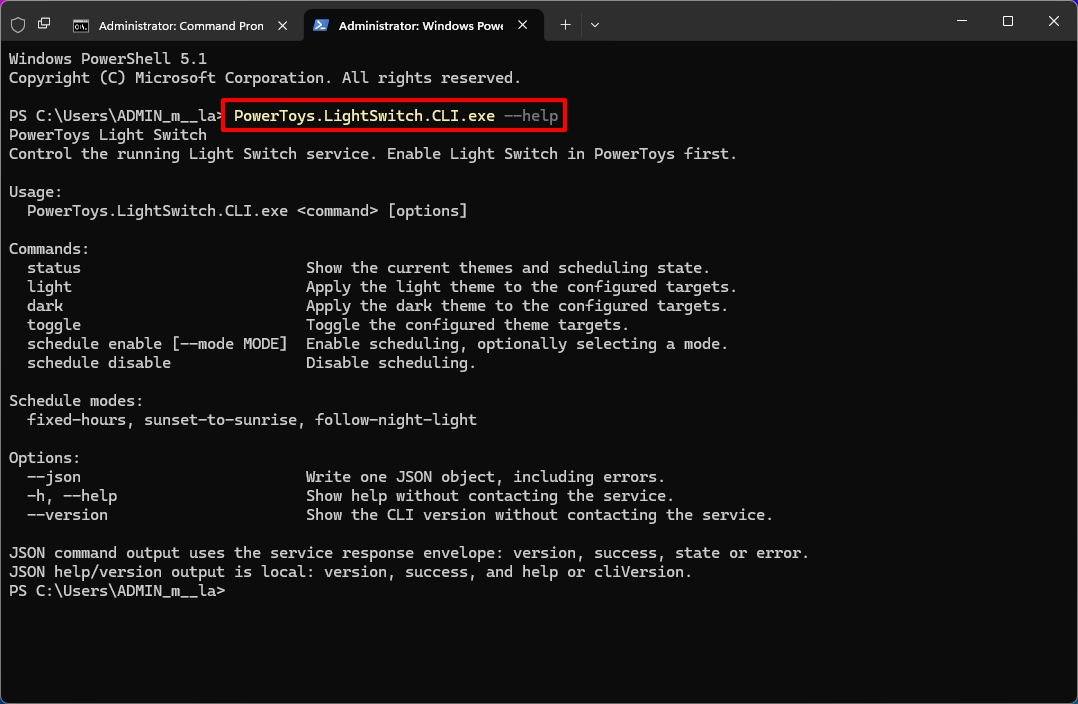Click the 'Usage:' heading
Viewport: 1078px width, 704px height.
coord(35,192)
